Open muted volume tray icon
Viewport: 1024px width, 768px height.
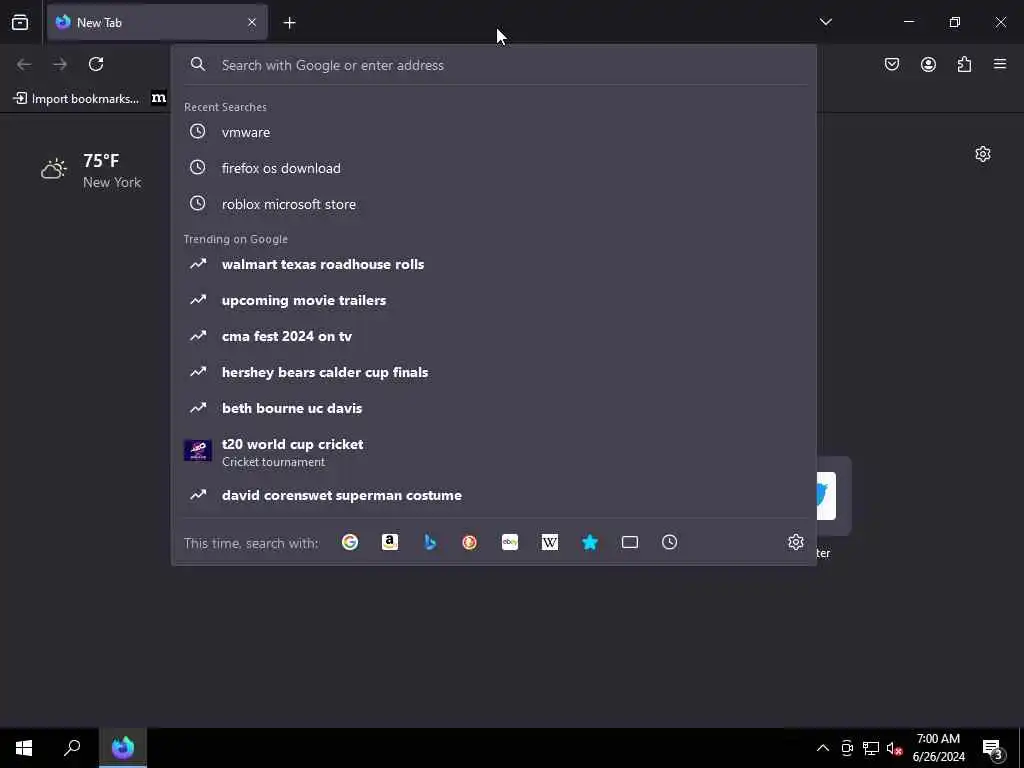pyautogui.click(x=894, y=748)
